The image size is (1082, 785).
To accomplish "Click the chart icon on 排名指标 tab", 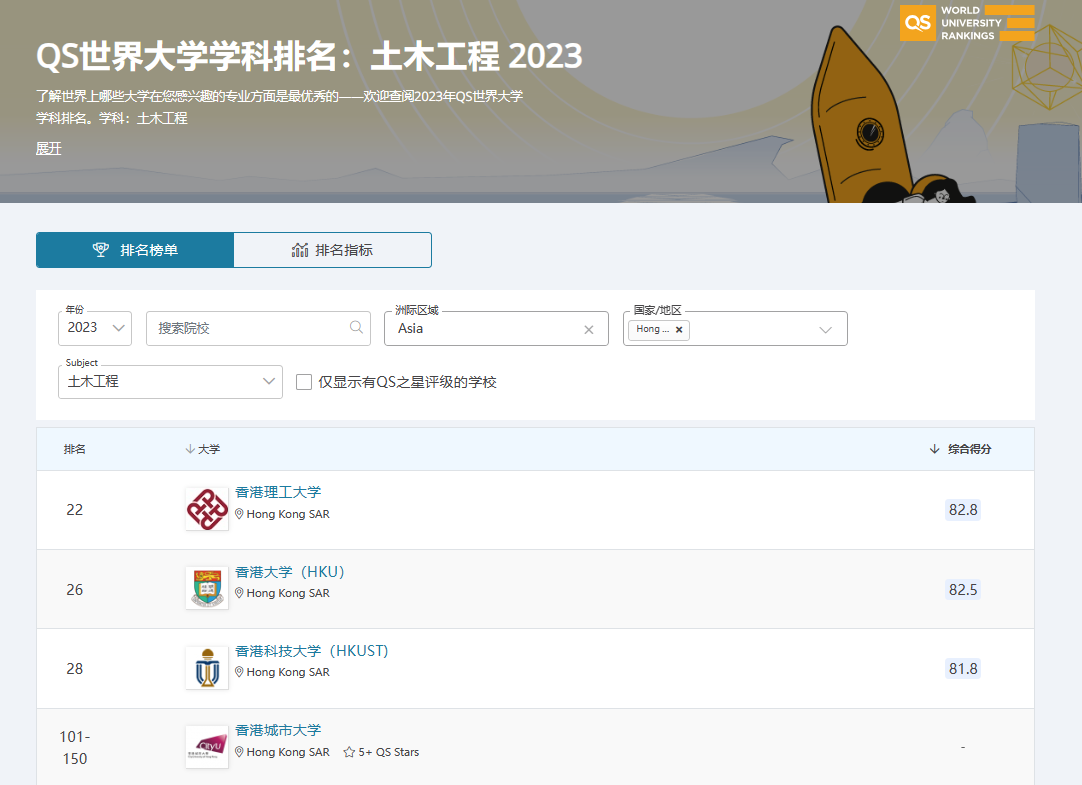I will (299, 250).
